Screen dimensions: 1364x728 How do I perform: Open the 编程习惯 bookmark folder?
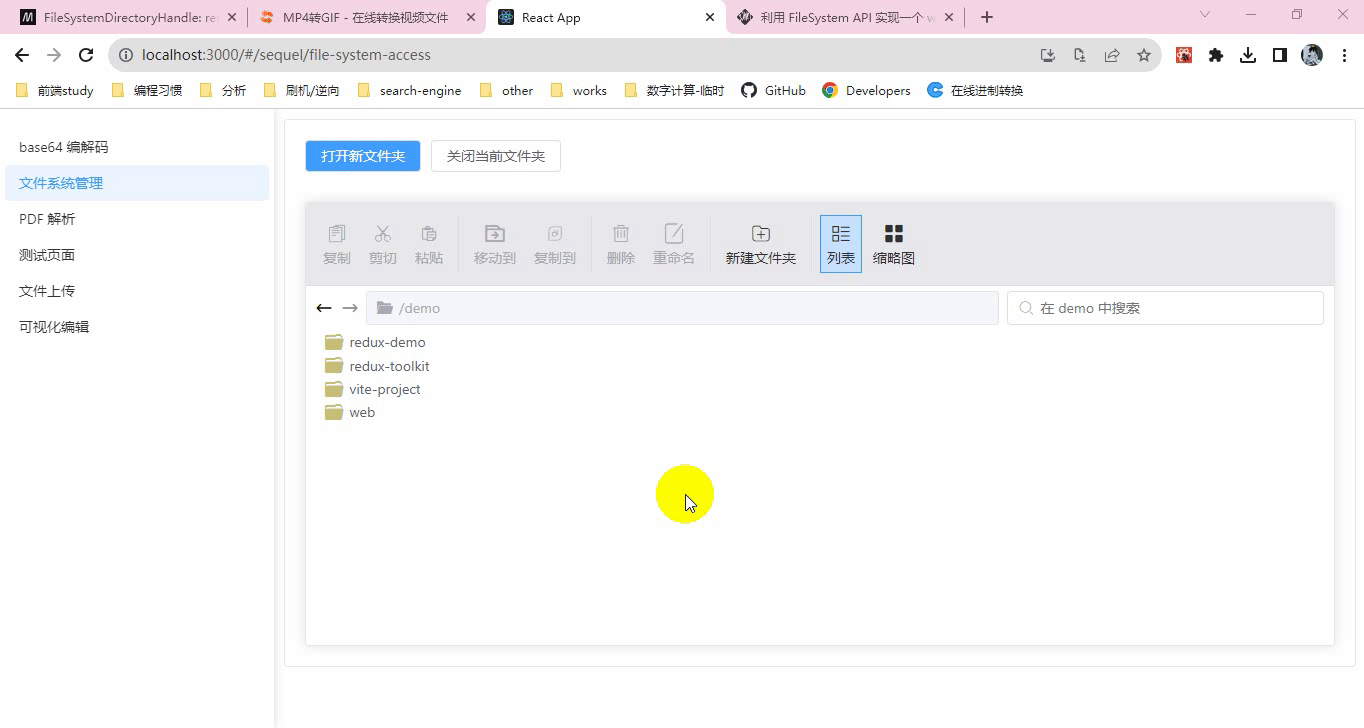coord(147,90)
